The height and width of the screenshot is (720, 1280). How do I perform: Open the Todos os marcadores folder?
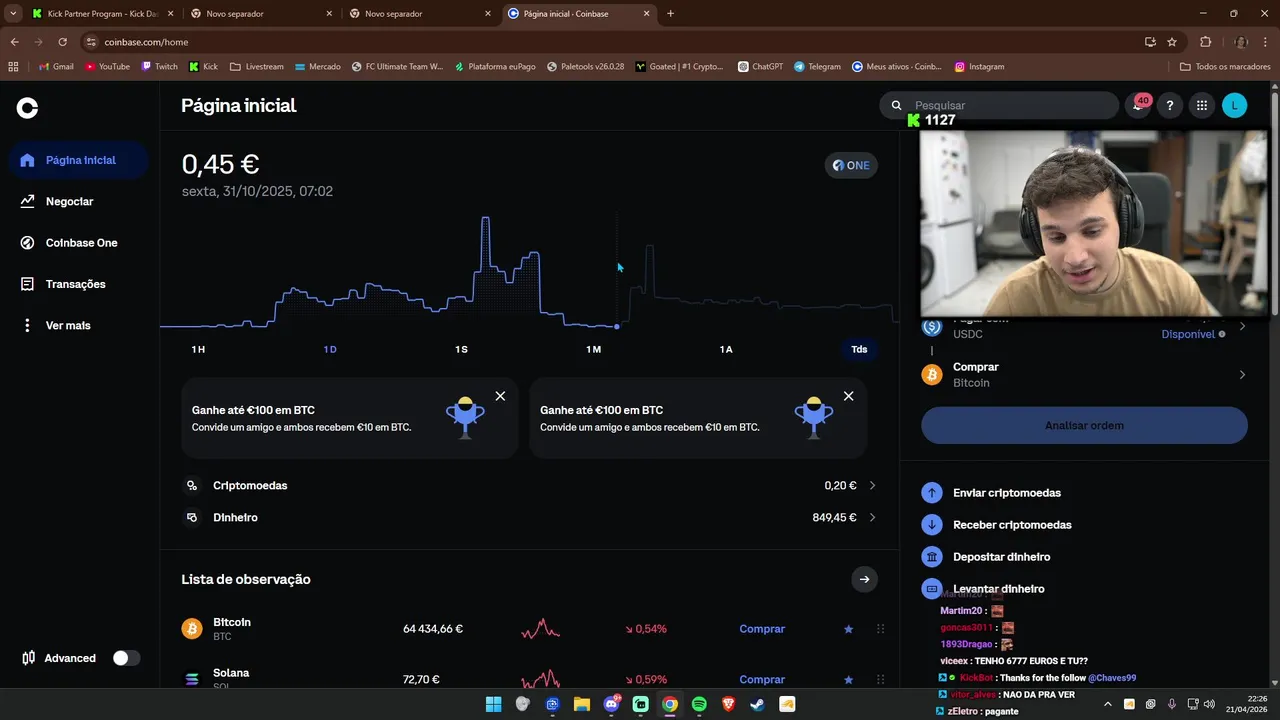click(1225, 67)
